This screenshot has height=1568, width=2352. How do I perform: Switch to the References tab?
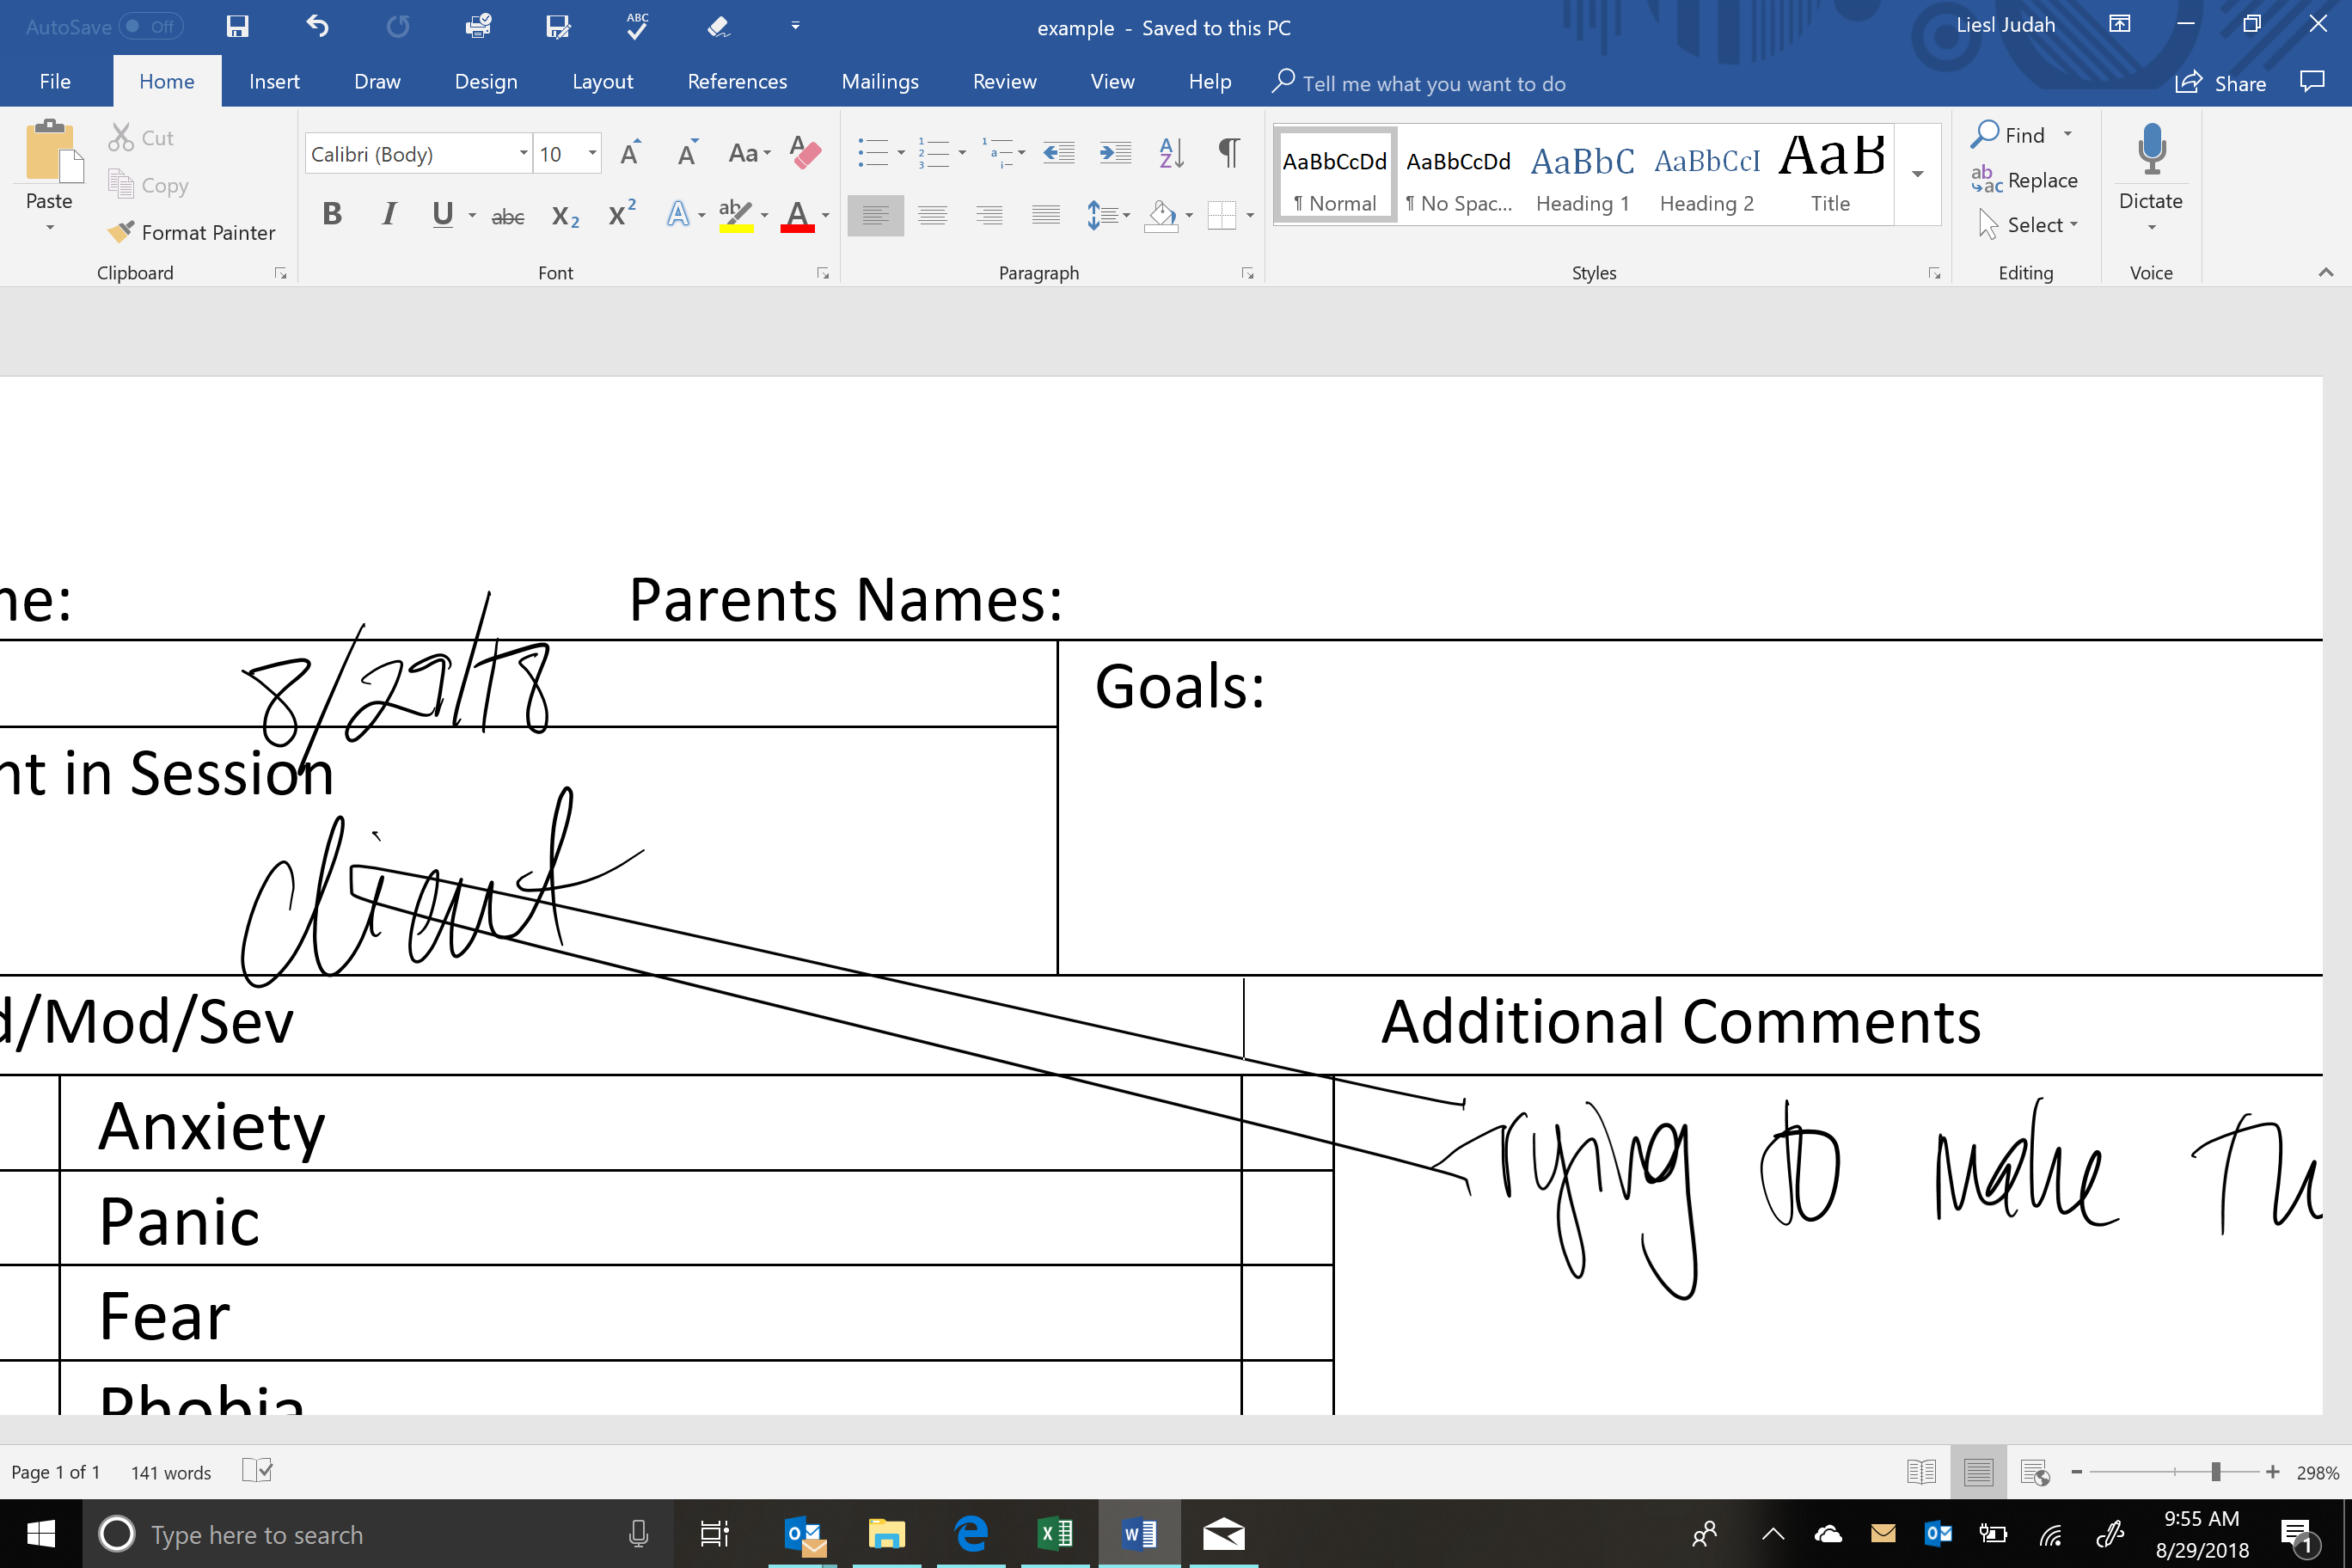(737, 82)
